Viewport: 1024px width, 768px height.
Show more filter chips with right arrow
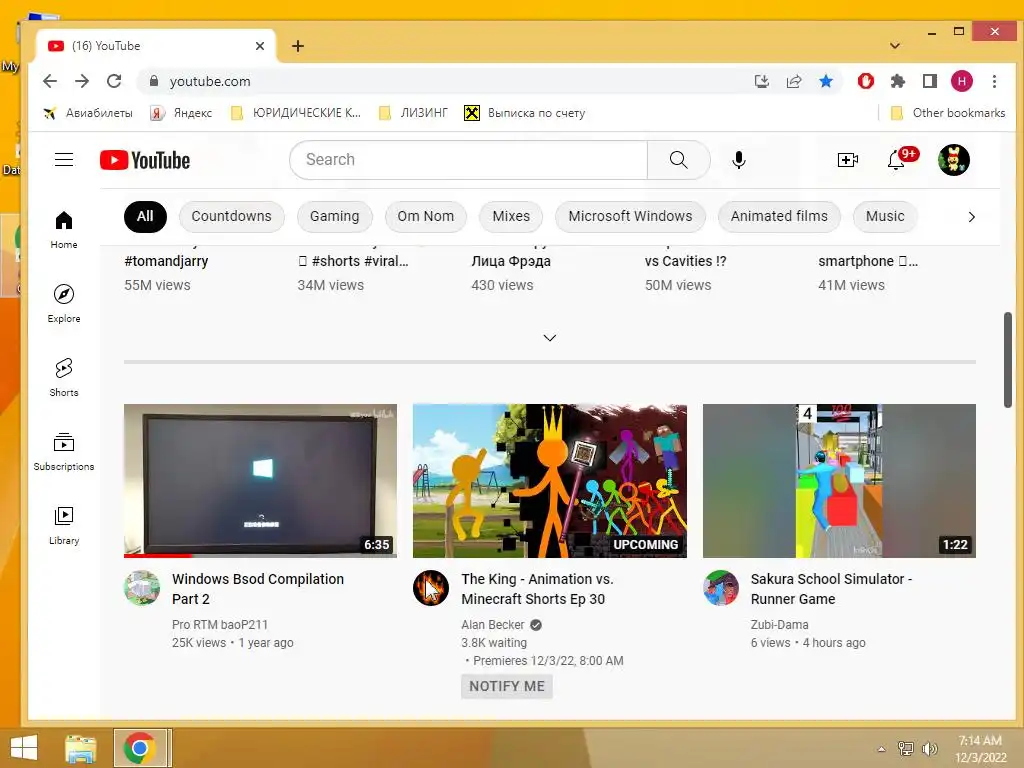coord(971,217)
